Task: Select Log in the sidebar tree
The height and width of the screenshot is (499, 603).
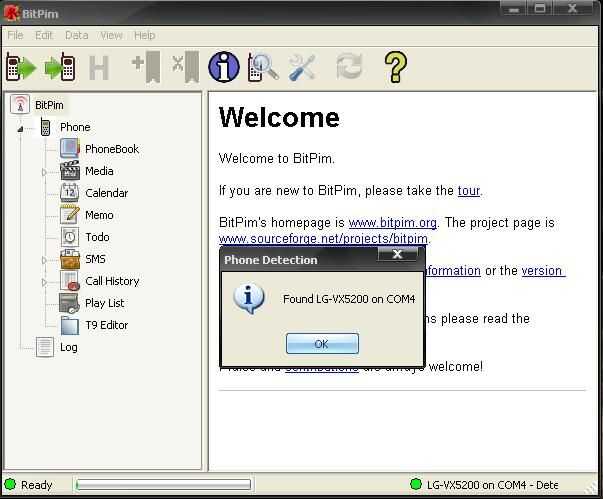Action: coord(68,347)
